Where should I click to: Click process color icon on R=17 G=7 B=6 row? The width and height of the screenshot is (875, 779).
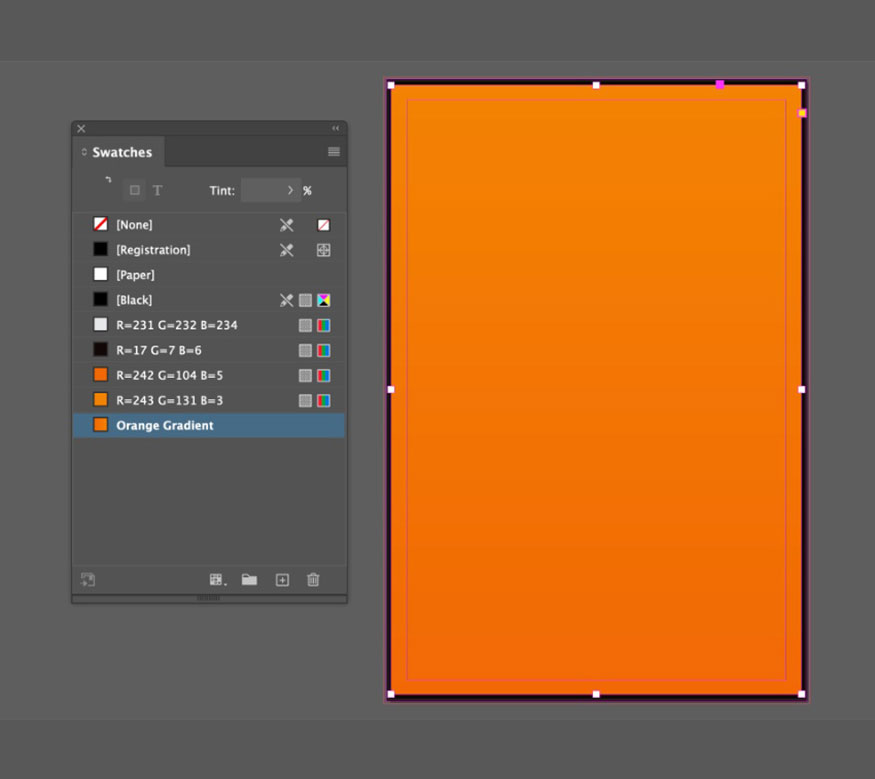pos(305,350)
